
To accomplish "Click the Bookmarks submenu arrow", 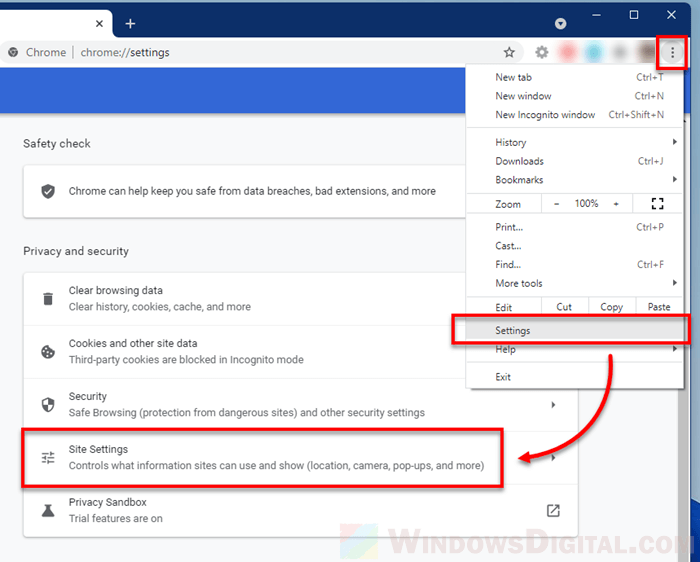I will [x=675, y=179].
